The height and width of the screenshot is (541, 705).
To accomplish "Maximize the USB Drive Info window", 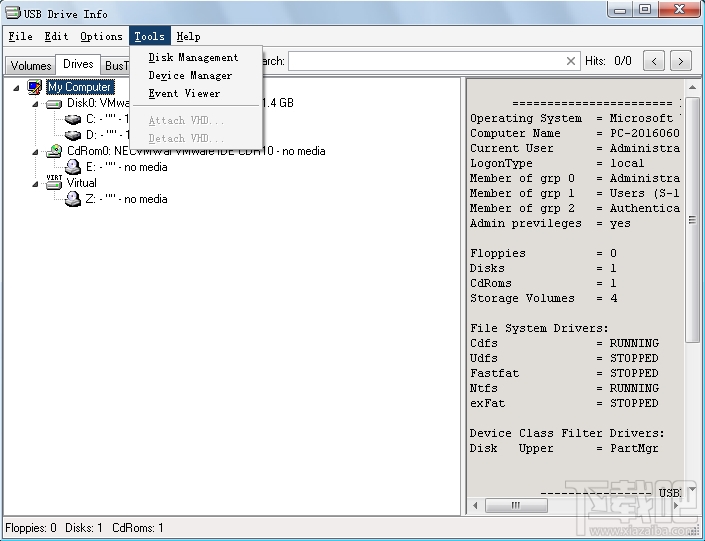I will click(x=645, y=9).
